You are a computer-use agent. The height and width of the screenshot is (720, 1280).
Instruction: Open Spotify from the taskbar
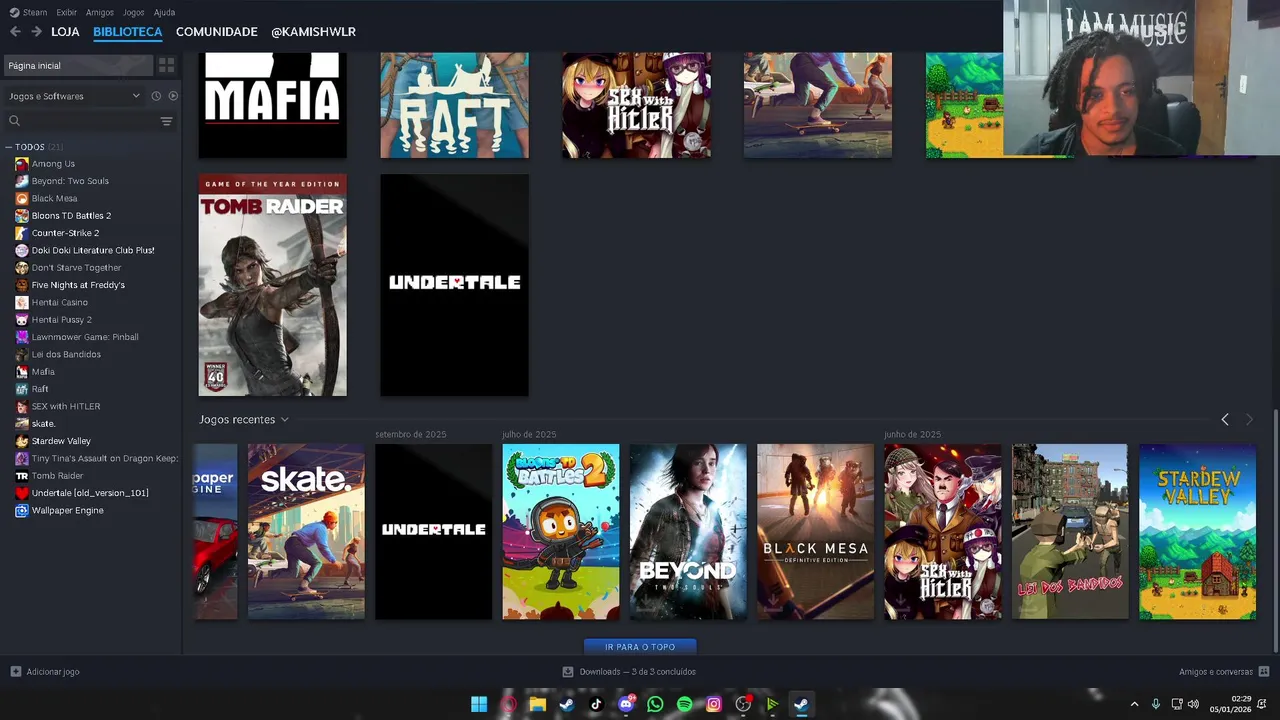tap(684, 704)
